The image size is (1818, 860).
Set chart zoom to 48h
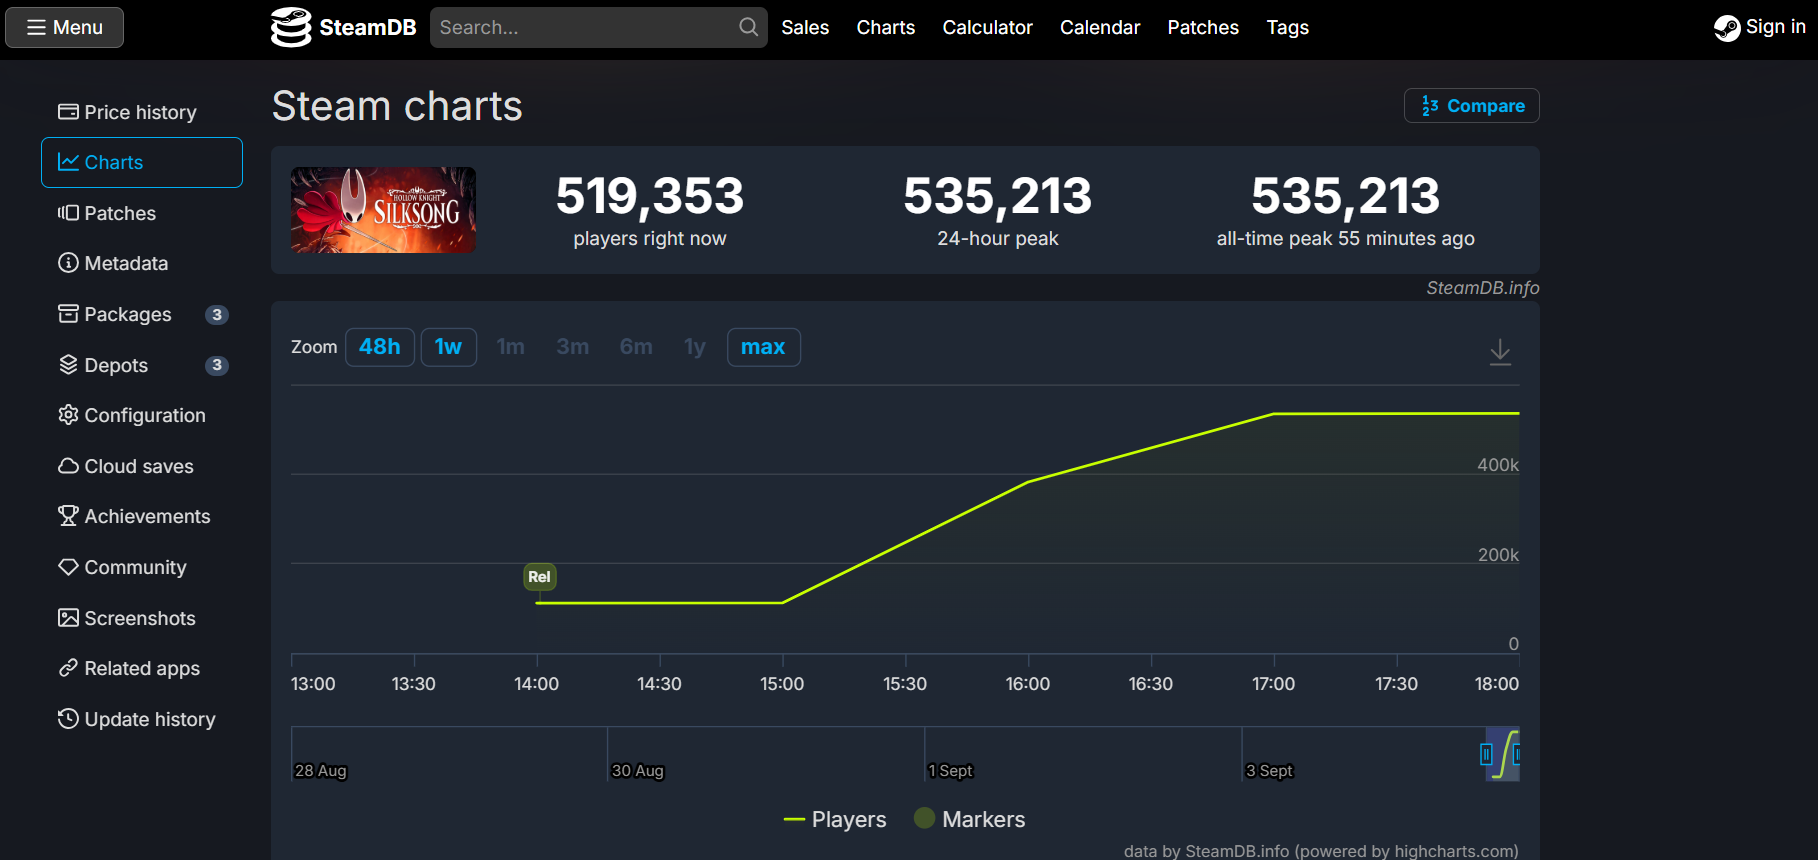[380, 347]
